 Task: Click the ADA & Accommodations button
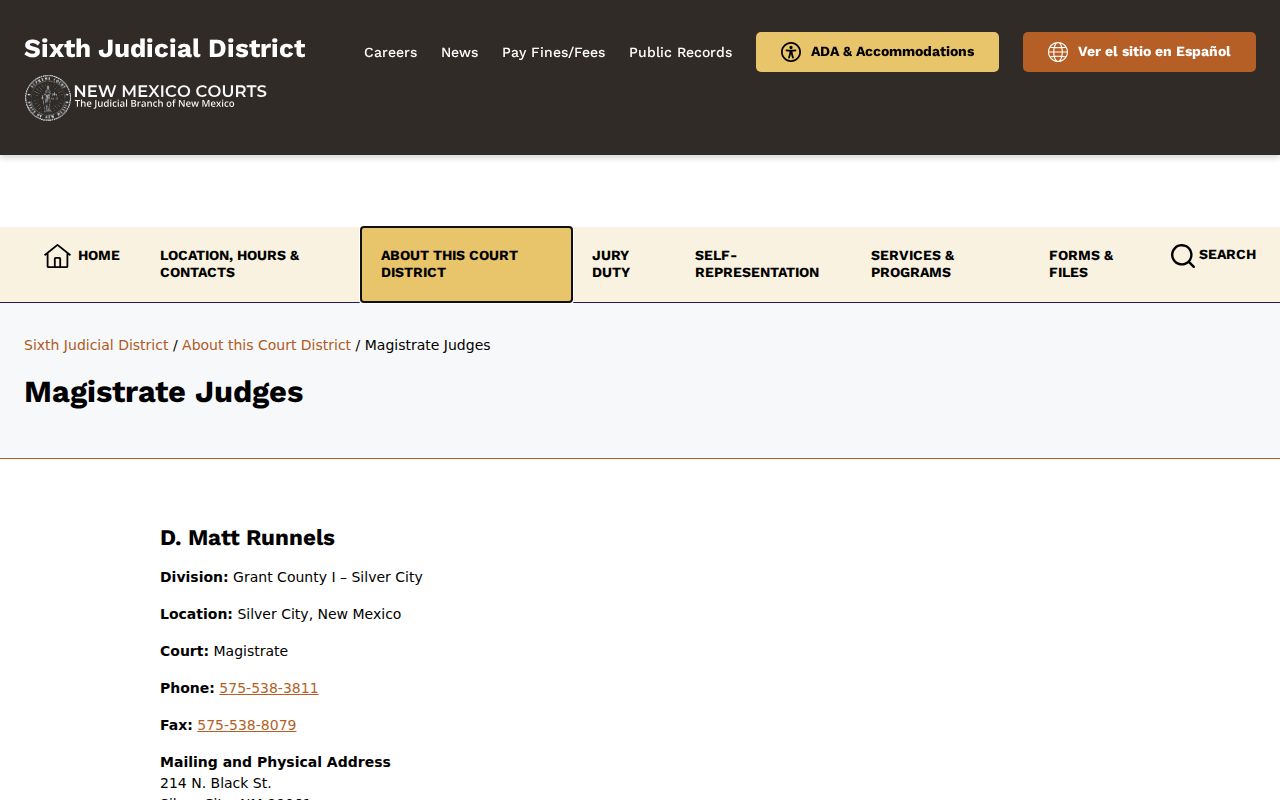[877, 52]
